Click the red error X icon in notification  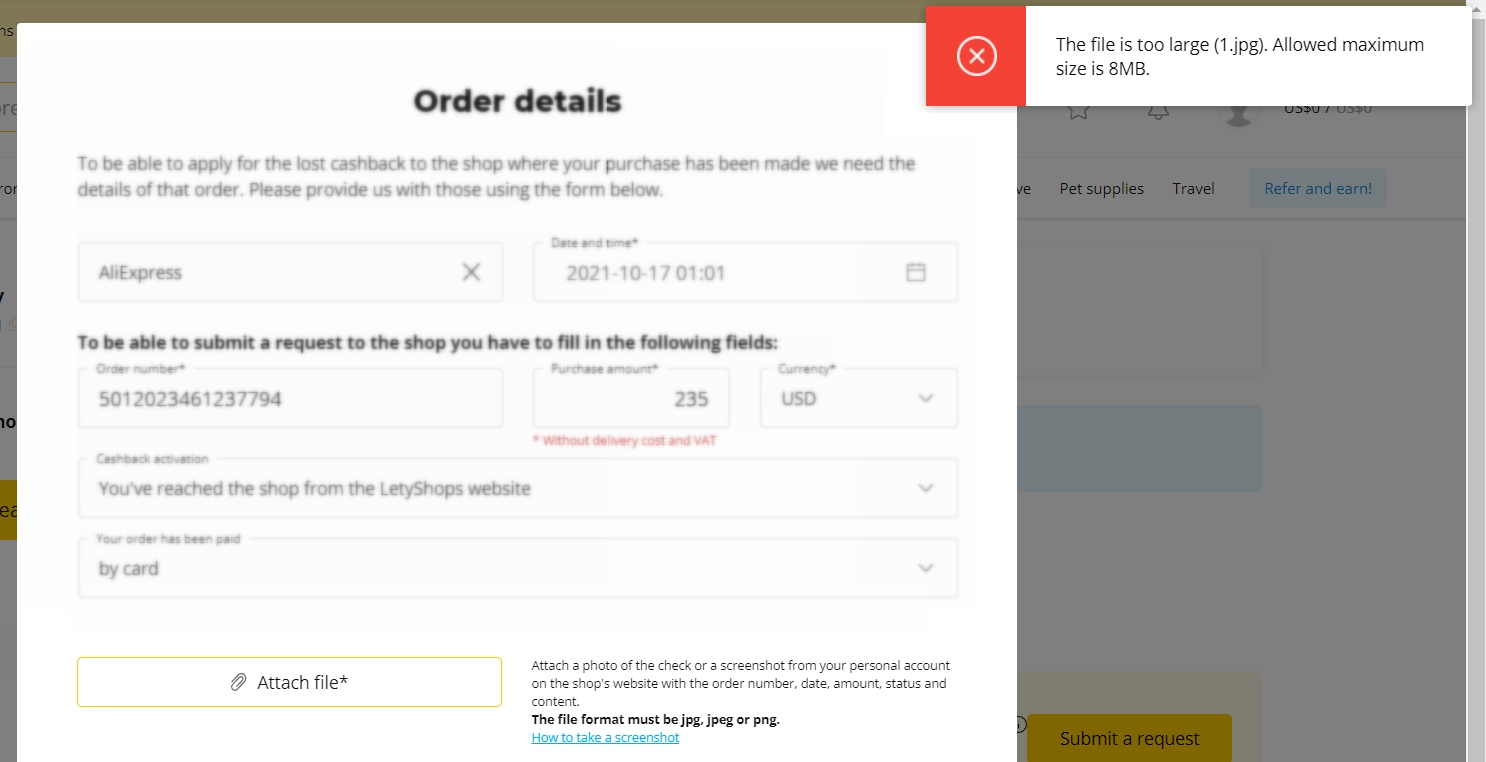pyautogui.click(x=976, y=56)
